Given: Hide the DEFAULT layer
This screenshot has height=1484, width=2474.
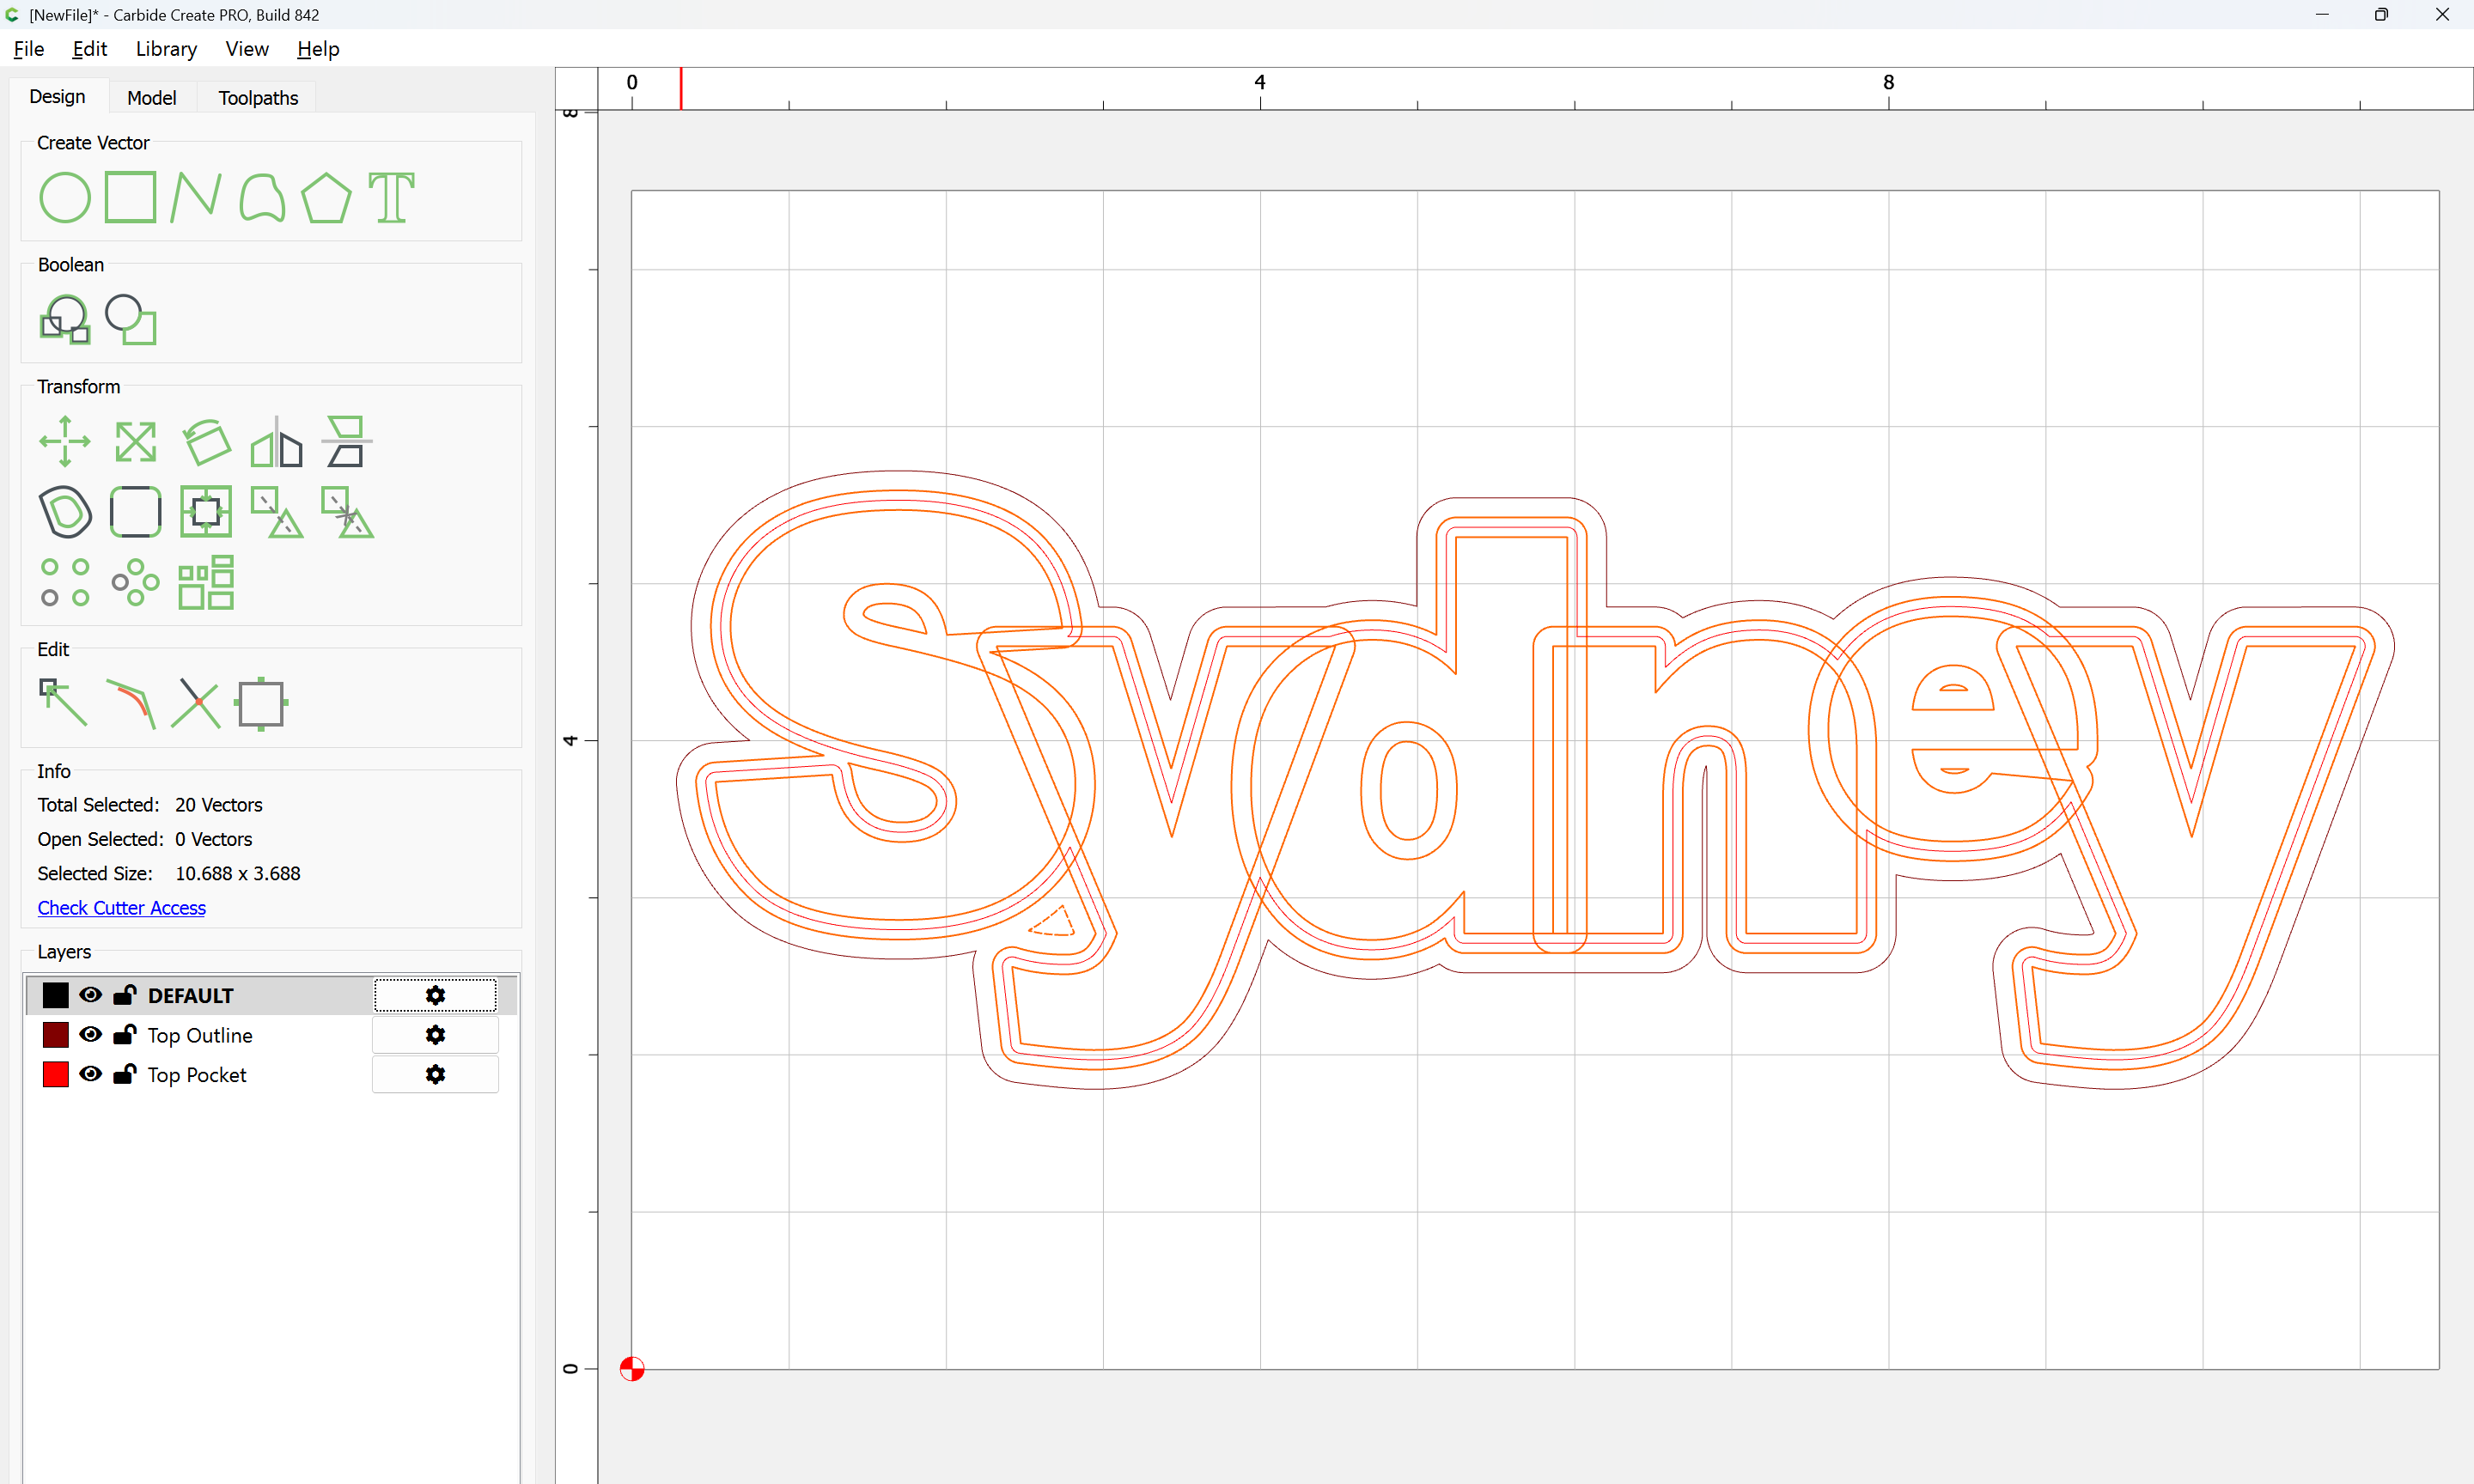Looking at the screenshot, I should pyautogui.click(x=91, y=995).
